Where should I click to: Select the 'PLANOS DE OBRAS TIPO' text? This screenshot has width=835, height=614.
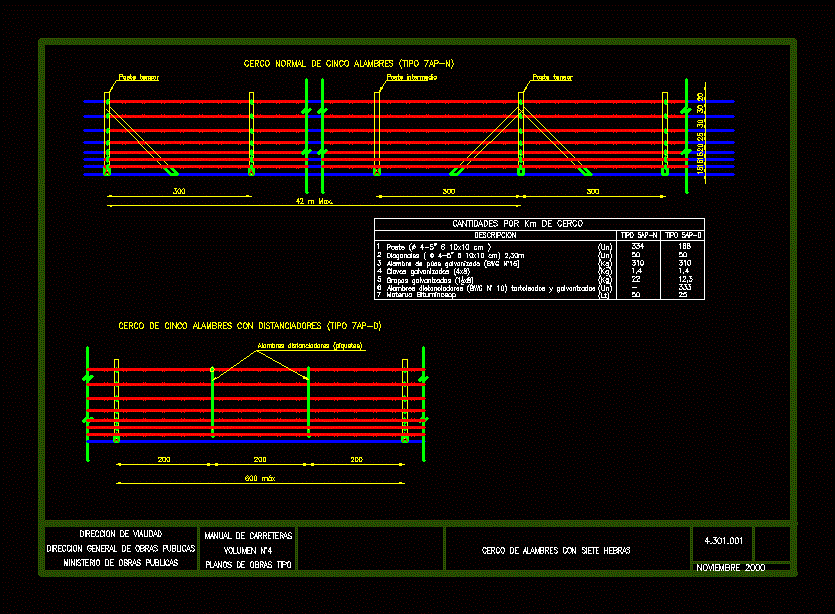tap(249, 564)
